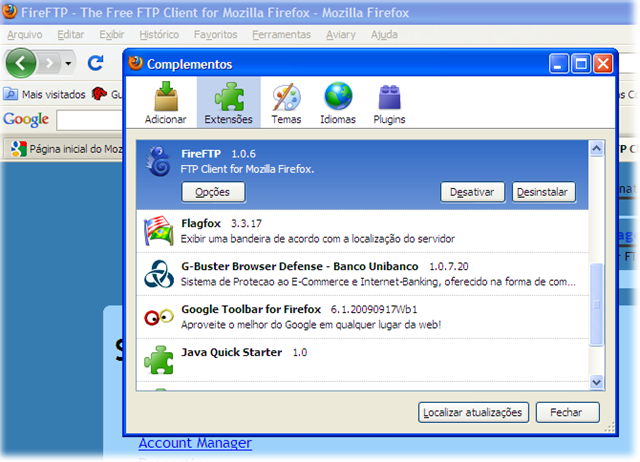Open the Ferramentas menu
The width and height of the screenshot is (640, 462).
(x=281, y=35)
